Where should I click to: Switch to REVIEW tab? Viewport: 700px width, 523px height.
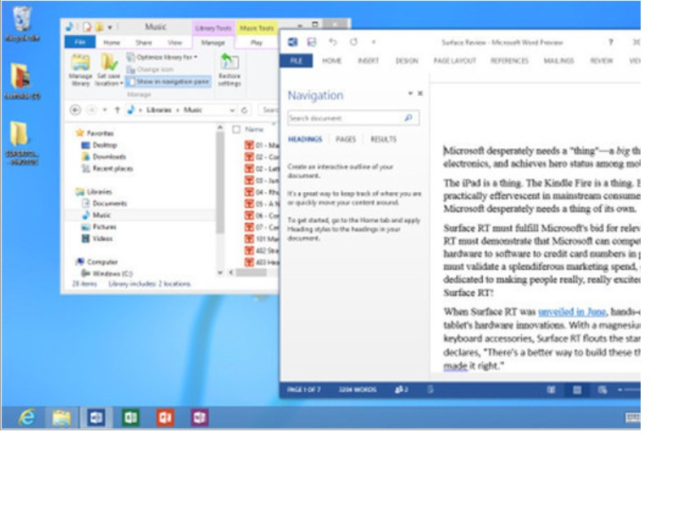(x=601, y=61)
